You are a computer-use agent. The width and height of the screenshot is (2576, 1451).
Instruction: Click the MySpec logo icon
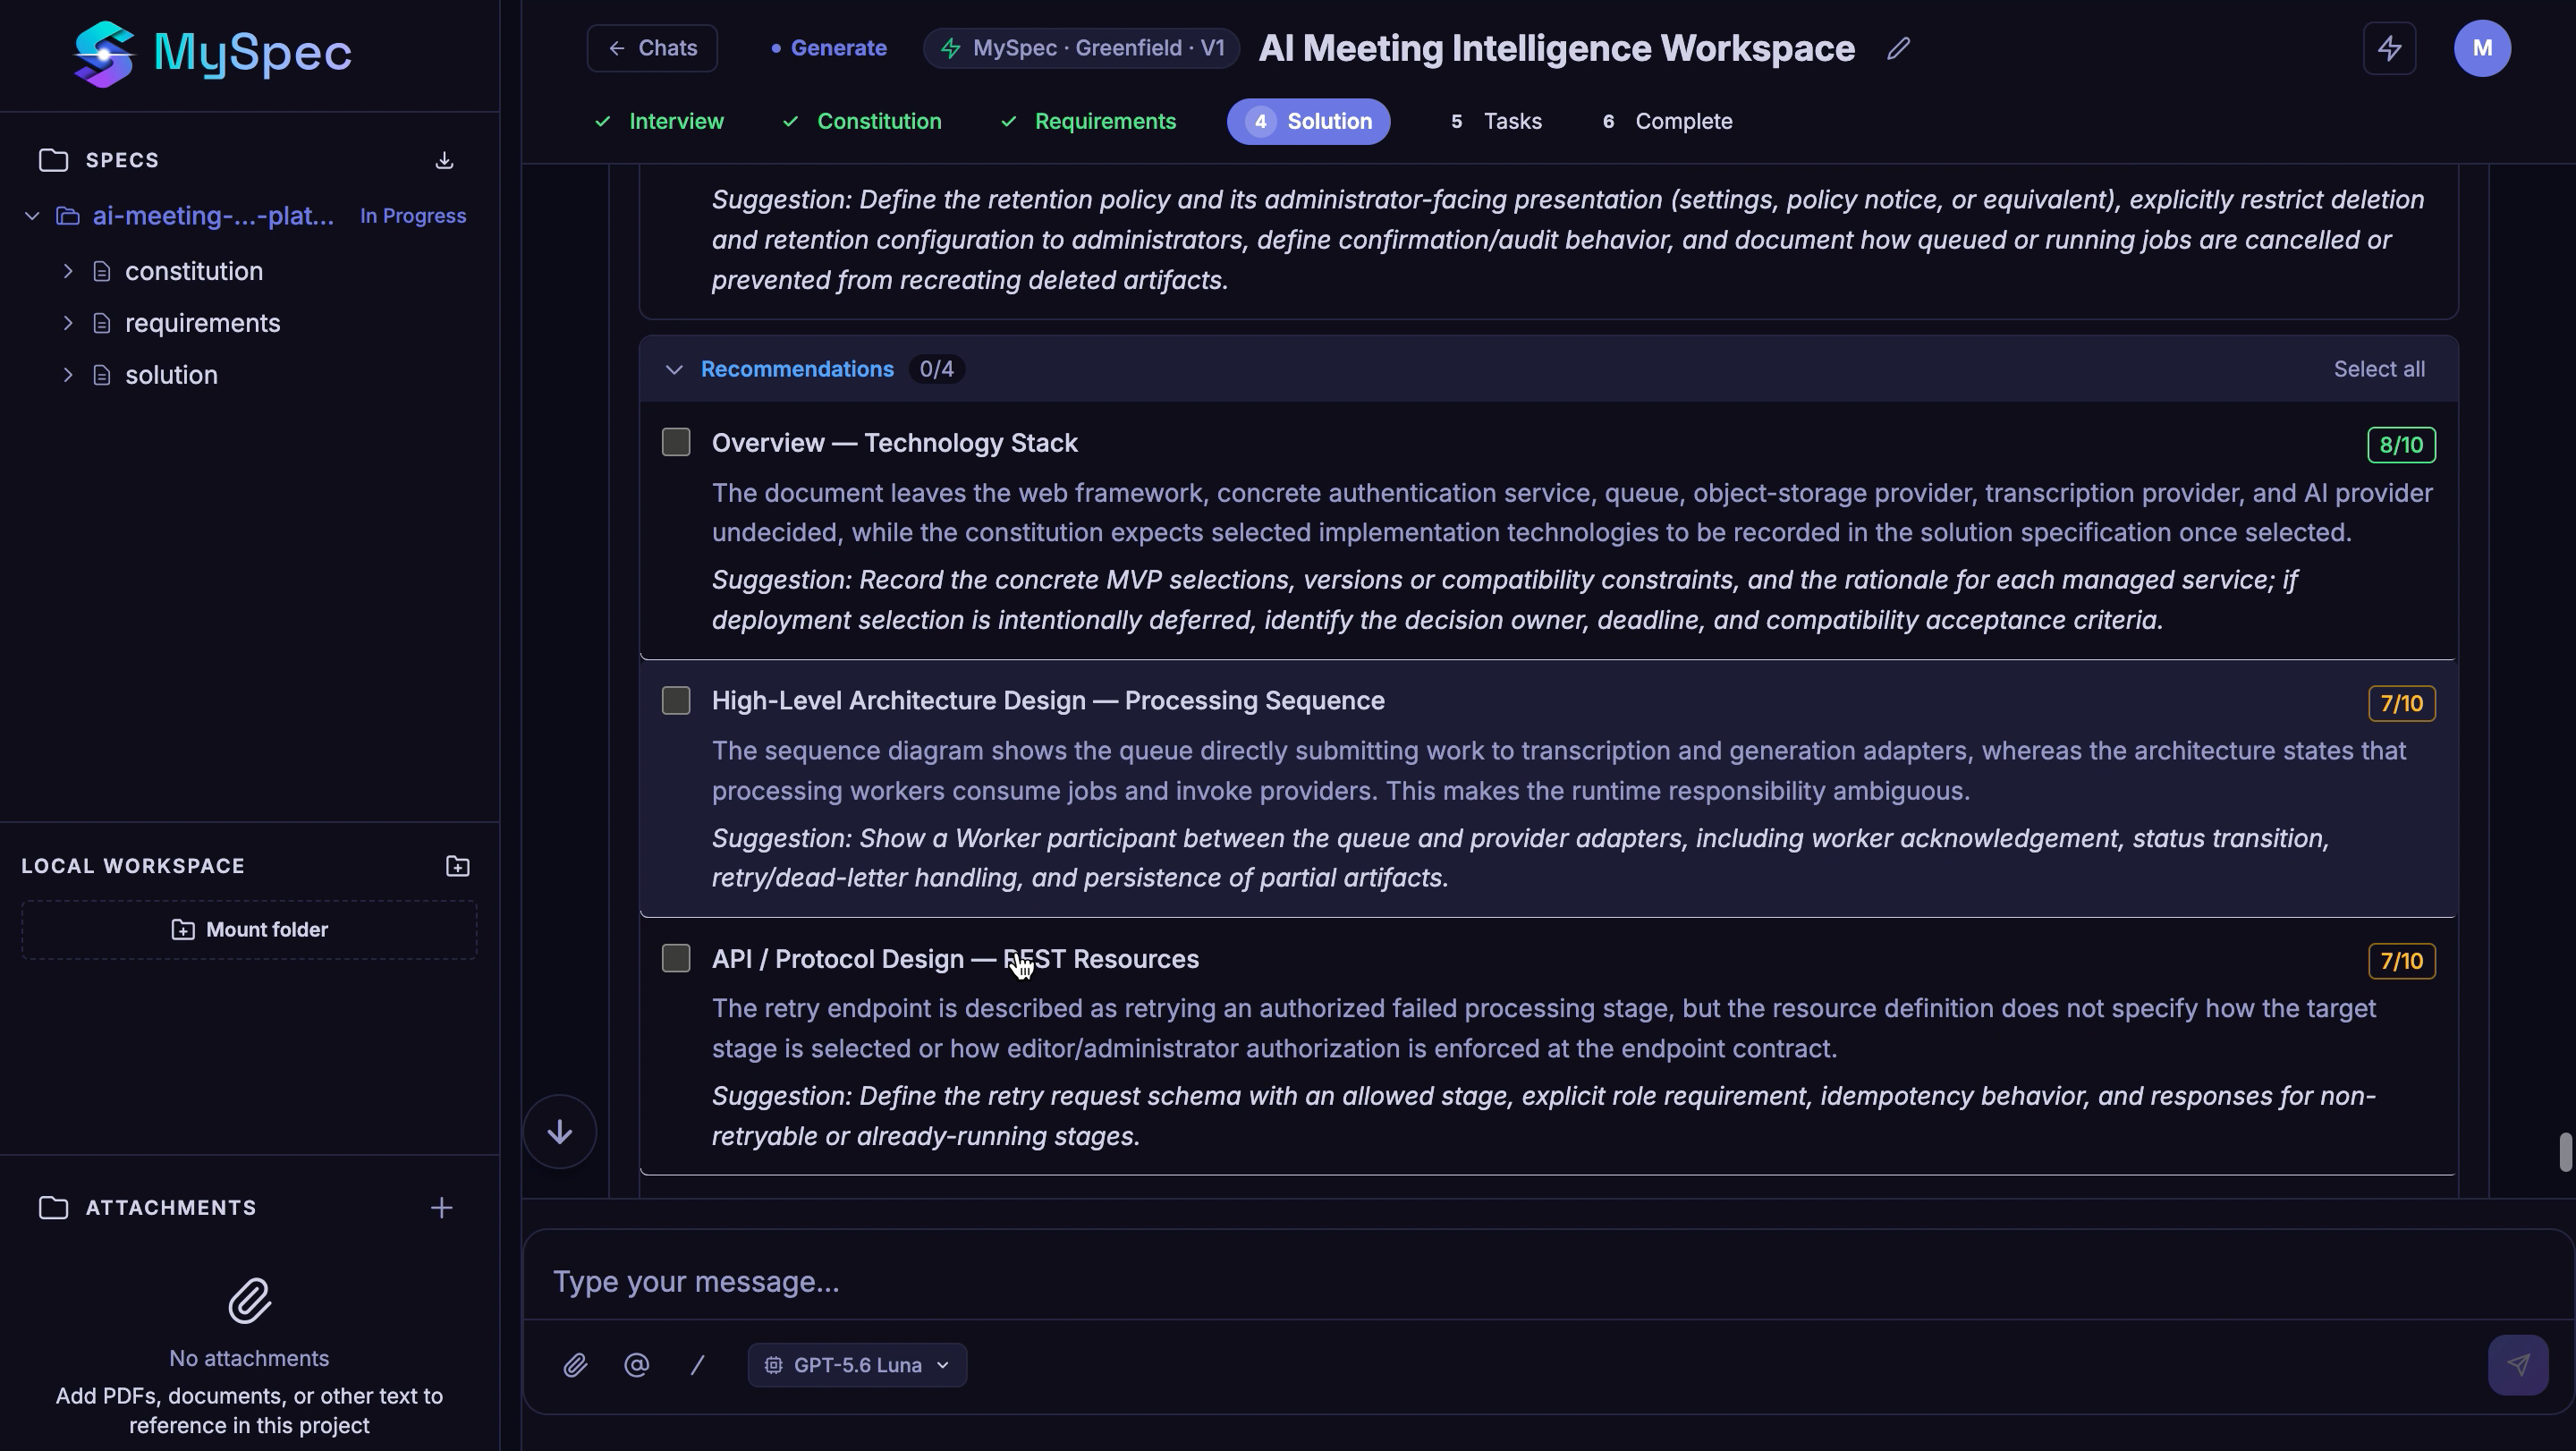104,53
